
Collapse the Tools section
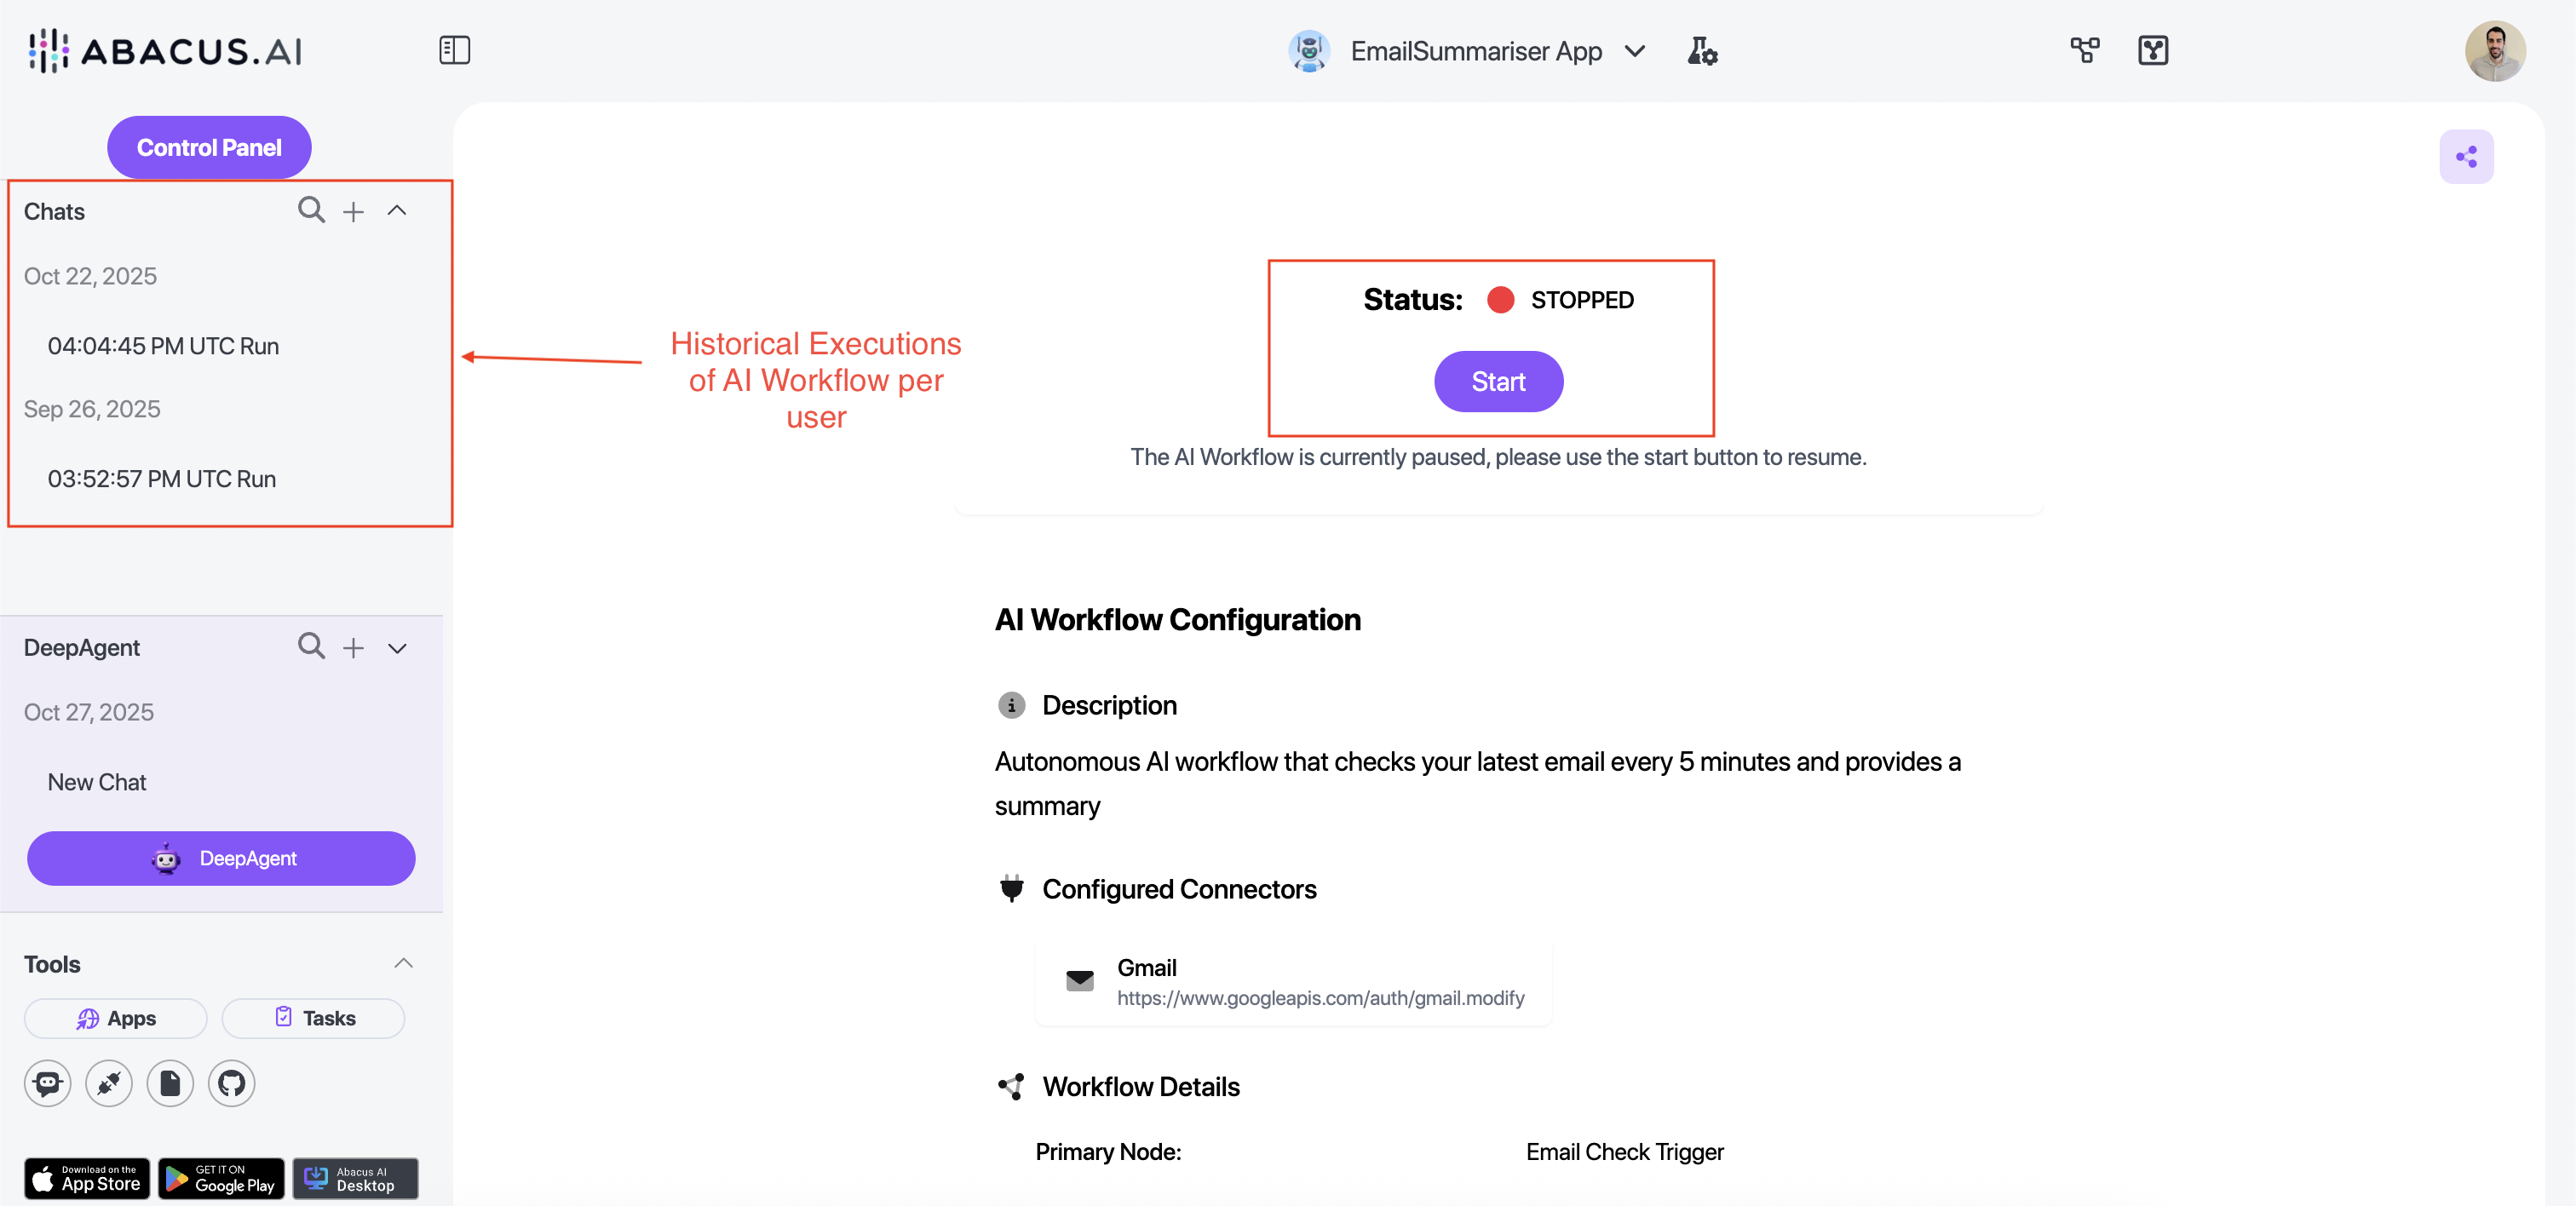(x=403, y=963)
